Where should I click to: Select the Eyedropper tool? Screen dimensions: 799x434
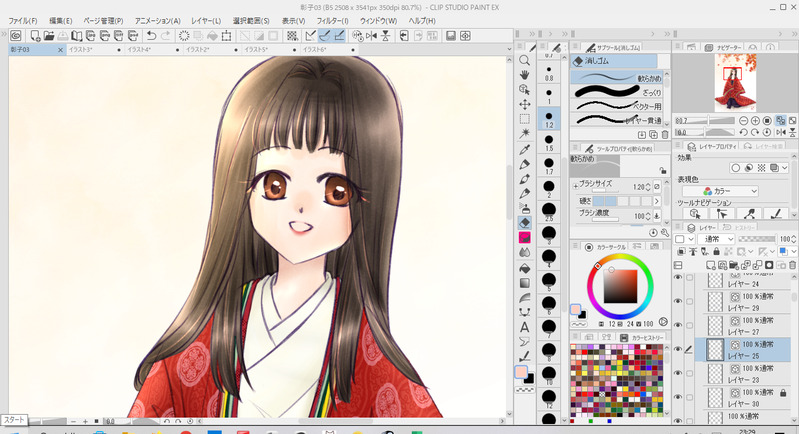[x=524, y=150]
